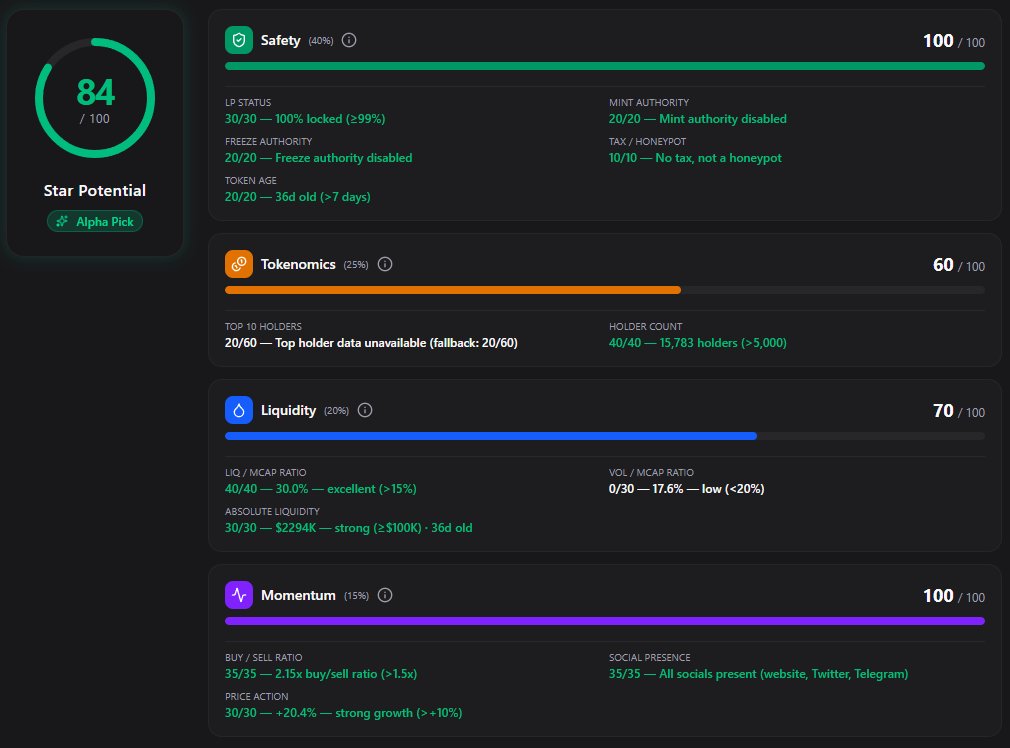Click the Liquidity 70 / 100 score
1010x748 pixels.
pyautogui.click(x=958, y=411)
